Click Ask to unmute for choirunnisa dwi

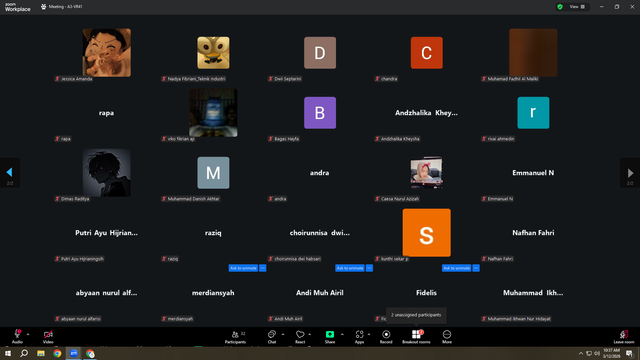[350, 268]
